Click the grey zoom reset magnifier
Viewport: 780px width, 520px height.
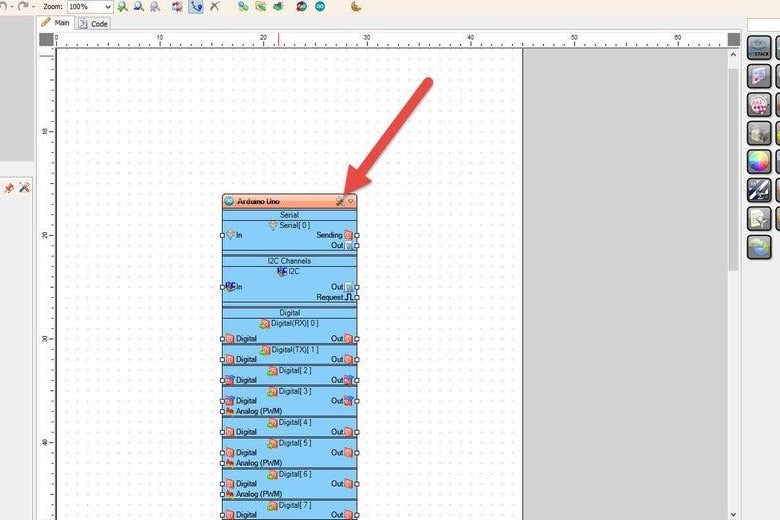155,6
